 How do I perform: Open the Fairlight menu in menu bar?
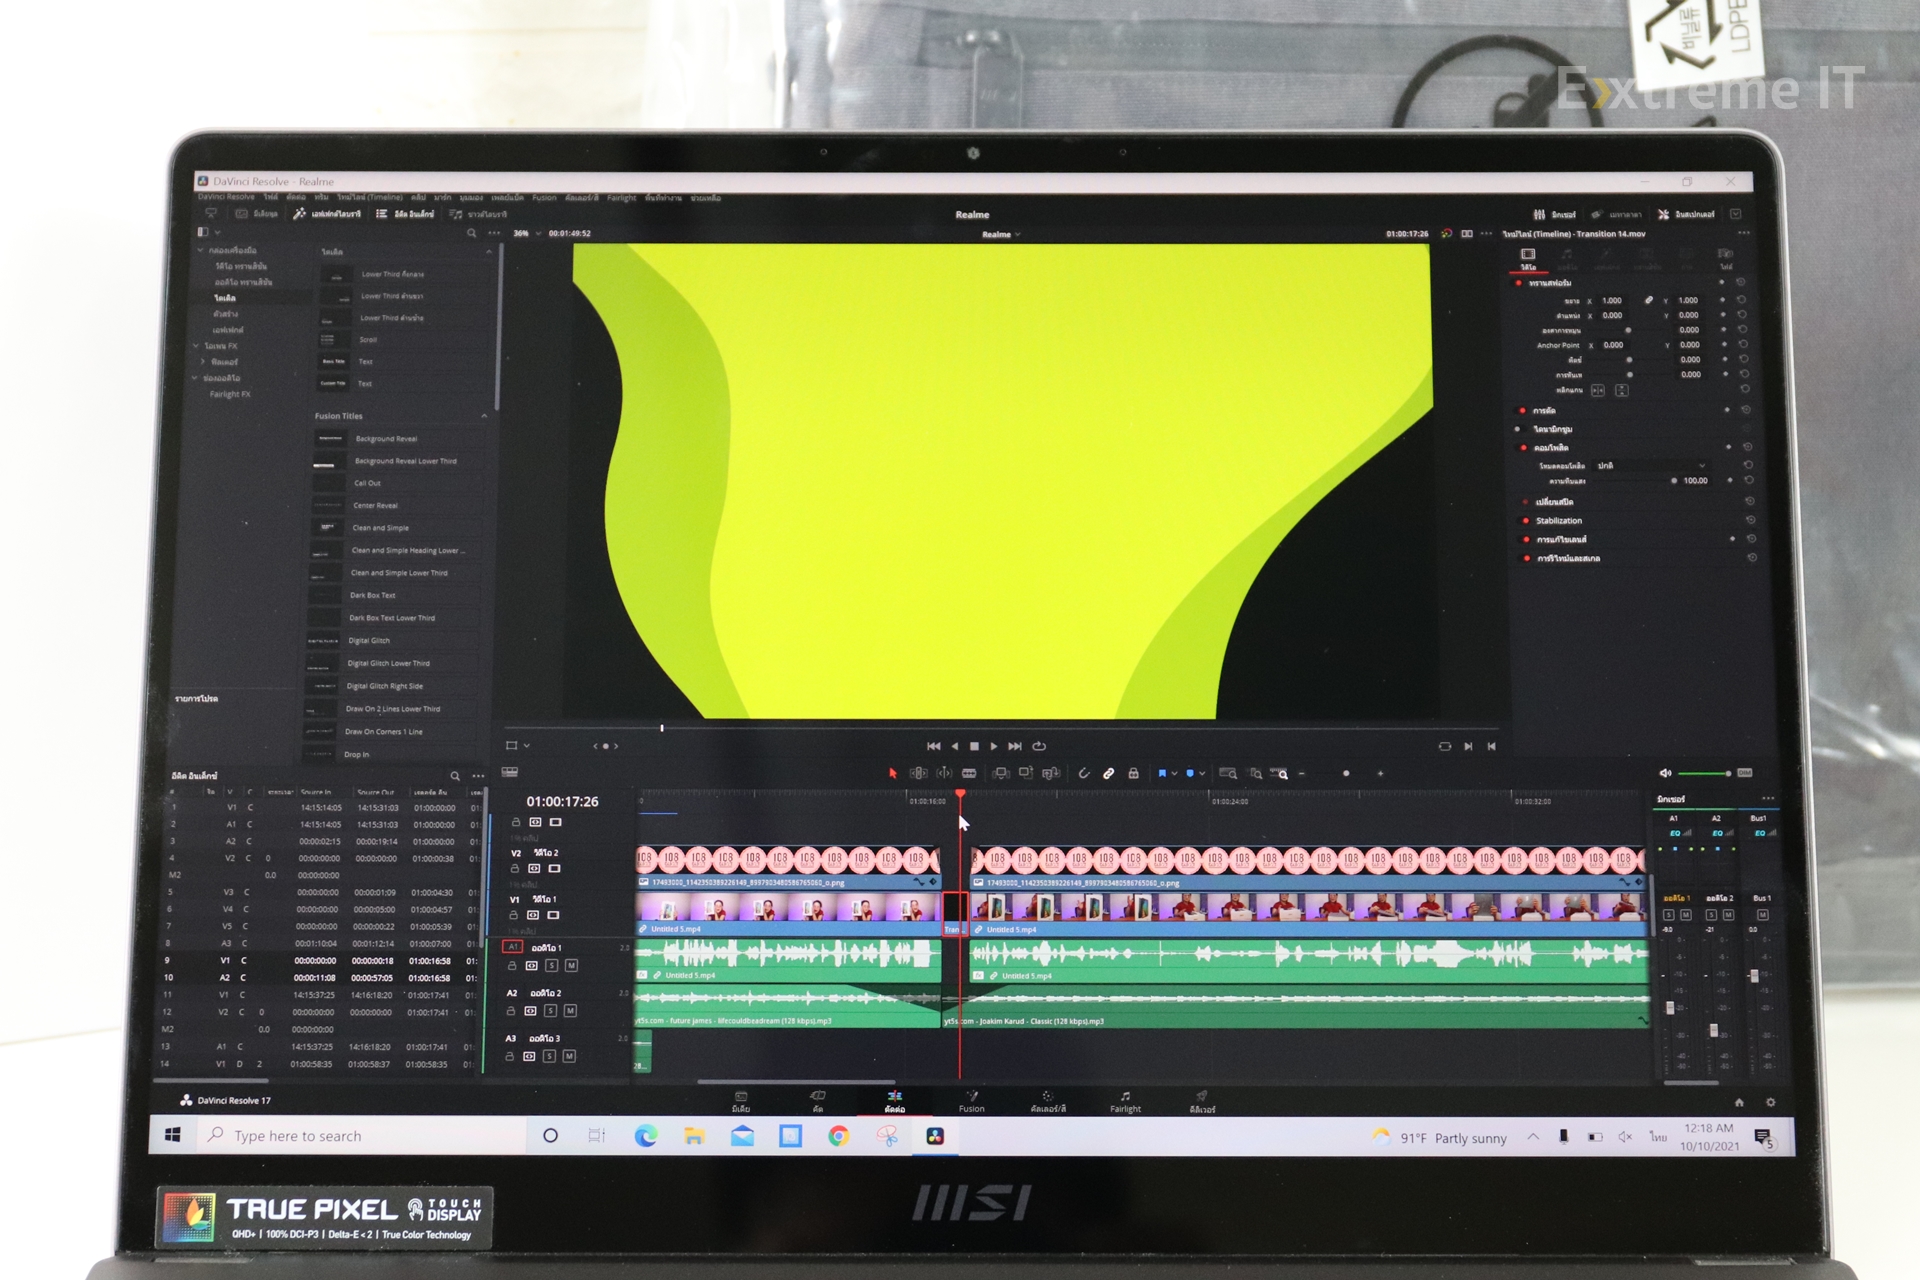click(621, 198)
